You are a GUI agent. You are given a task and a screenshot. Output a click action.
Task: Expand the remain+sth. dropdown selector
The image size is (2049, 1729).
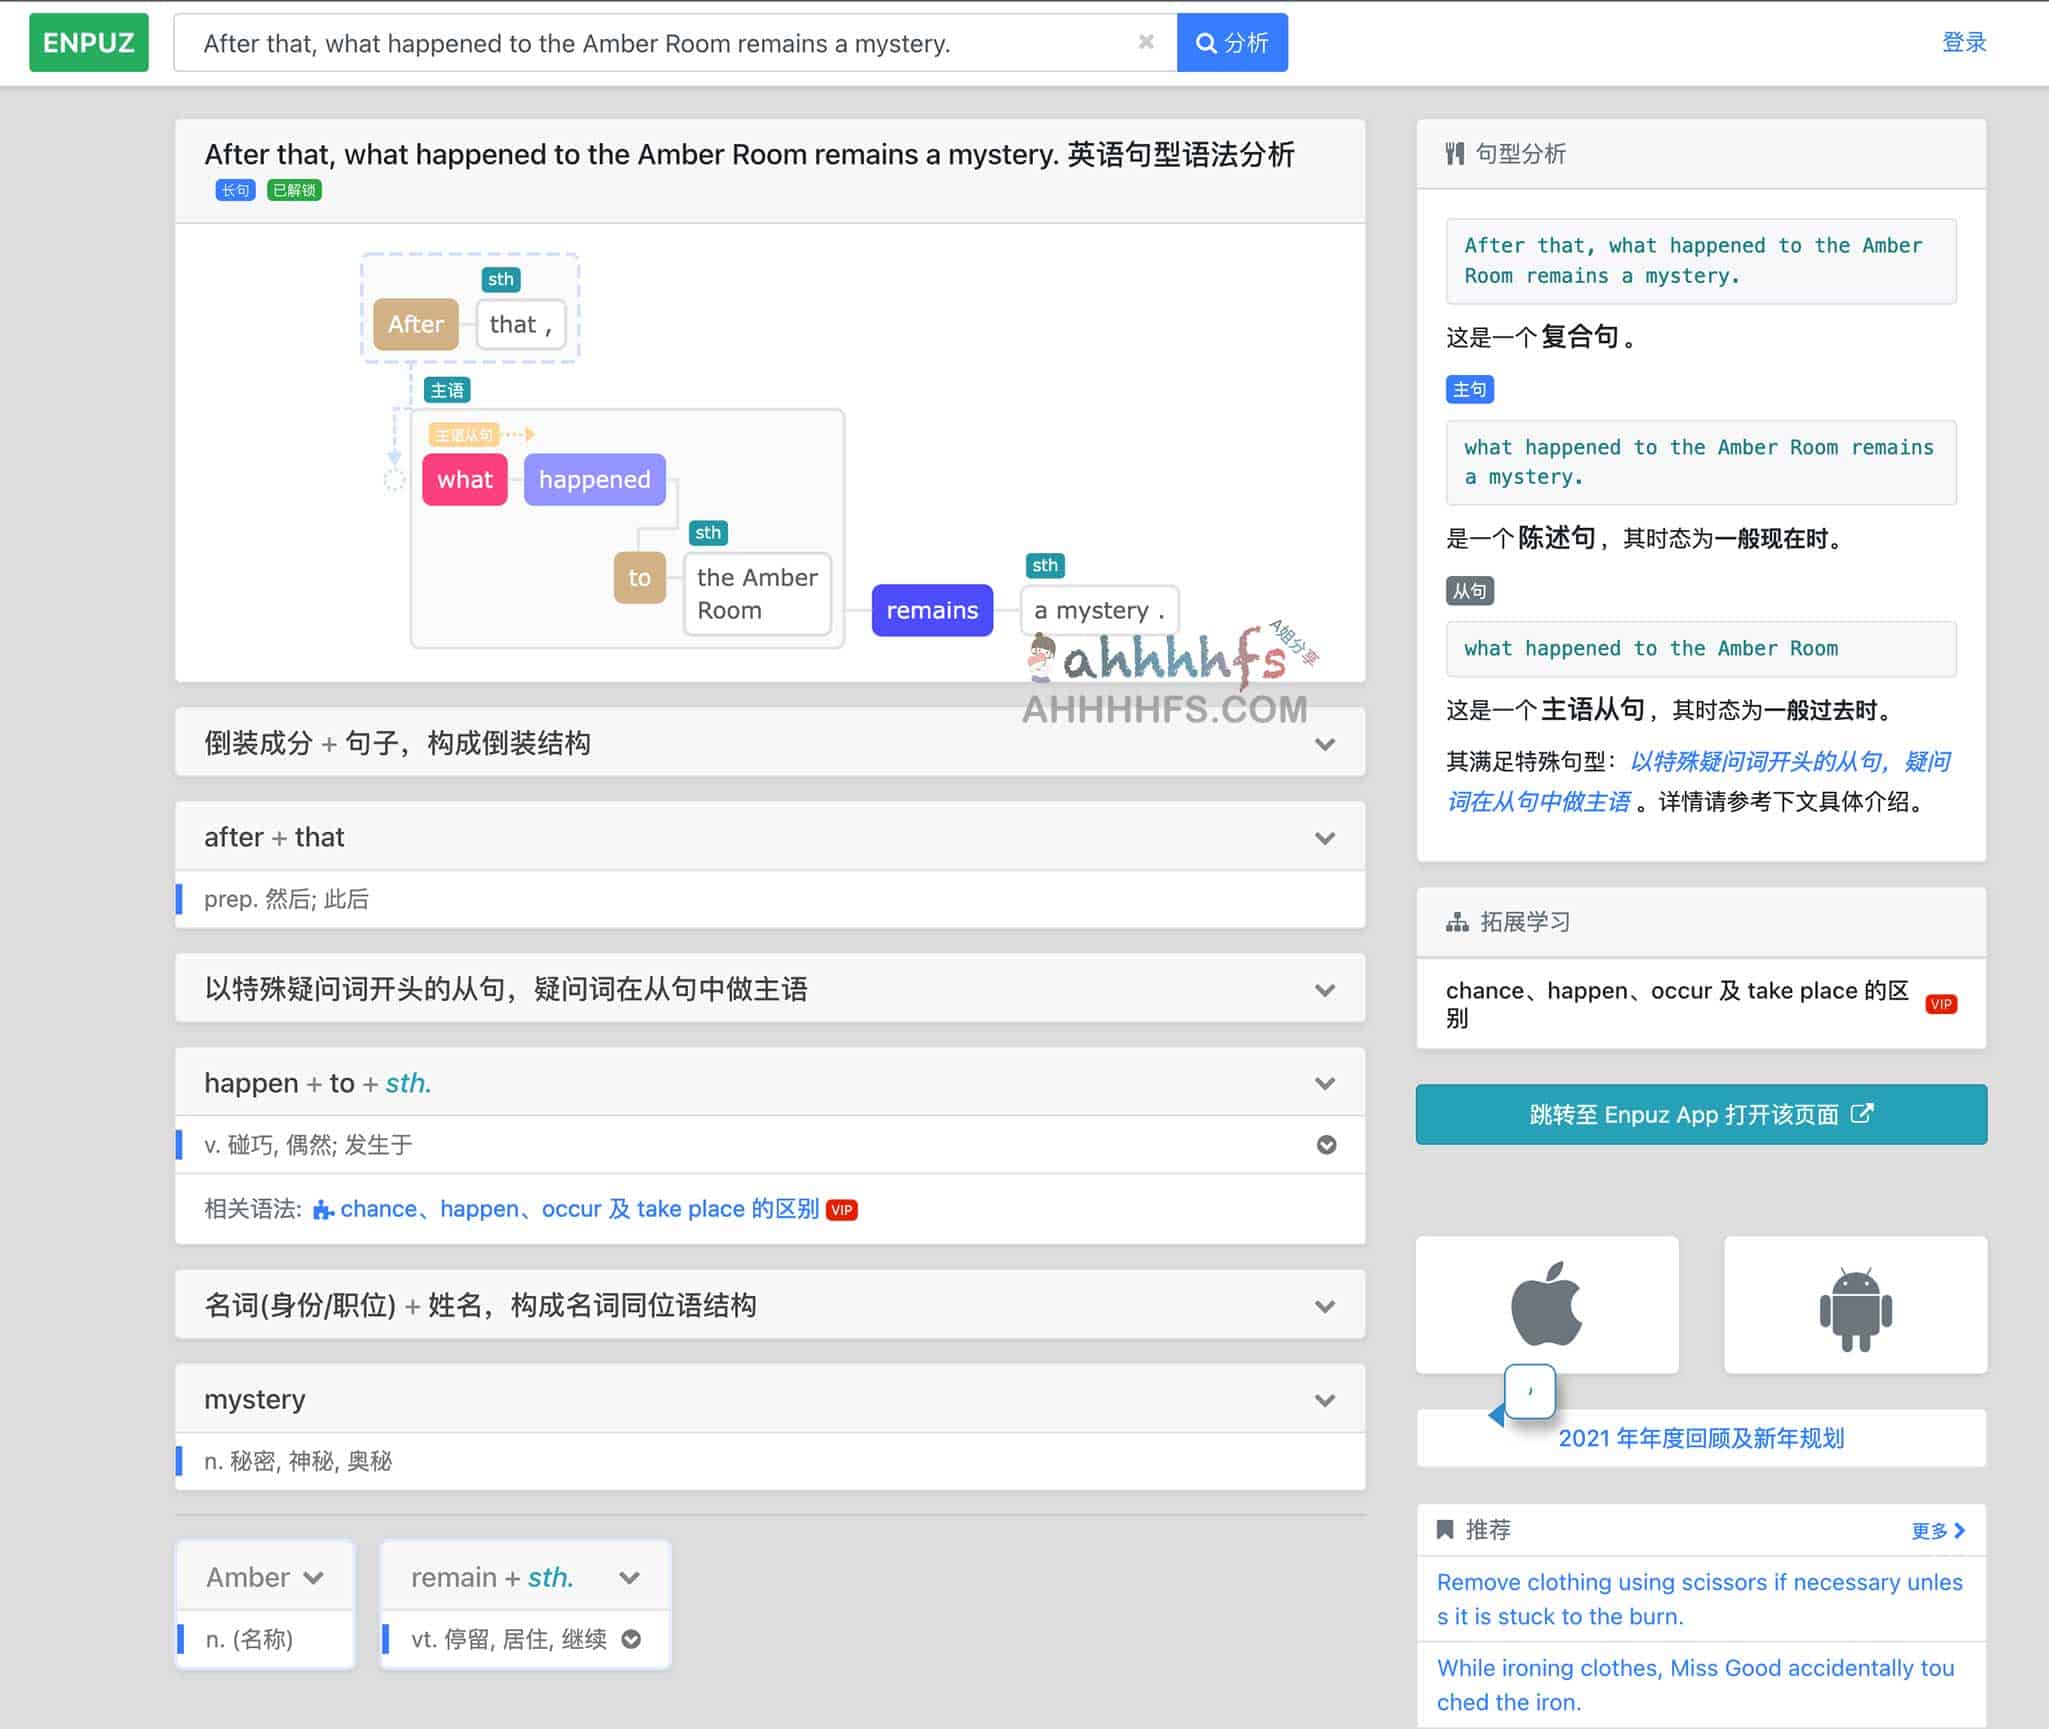[x=634, y=1578]
